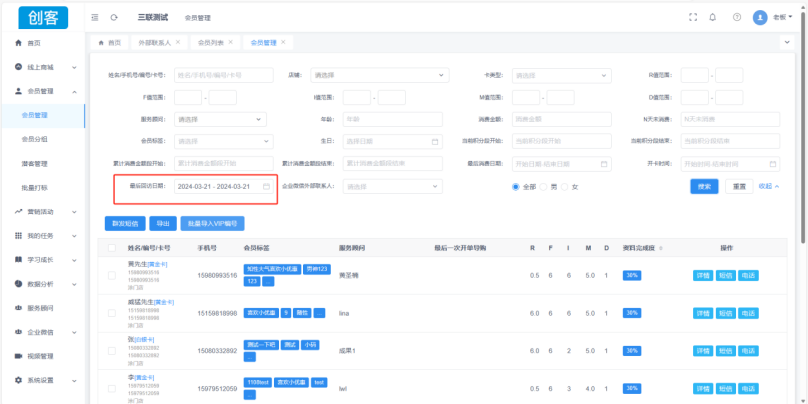
Task: Click 详情 button for 黄先生 row
Action: click(x=703, y=276)
